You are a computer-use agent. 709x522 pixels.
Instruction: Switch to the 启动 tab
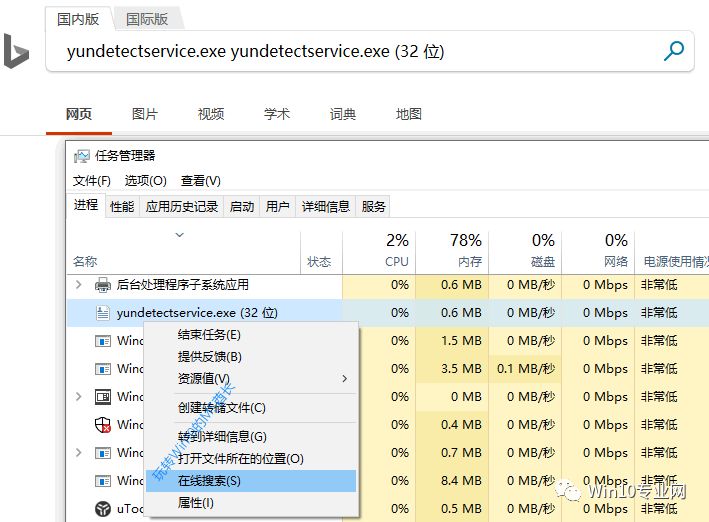pyautogui.click(x=242, y=207)
